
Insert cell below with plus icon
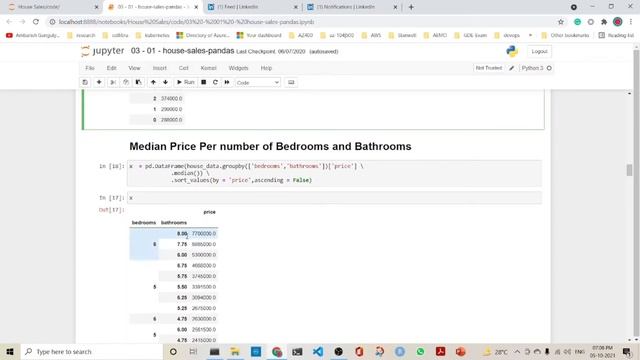pos(99,82)
